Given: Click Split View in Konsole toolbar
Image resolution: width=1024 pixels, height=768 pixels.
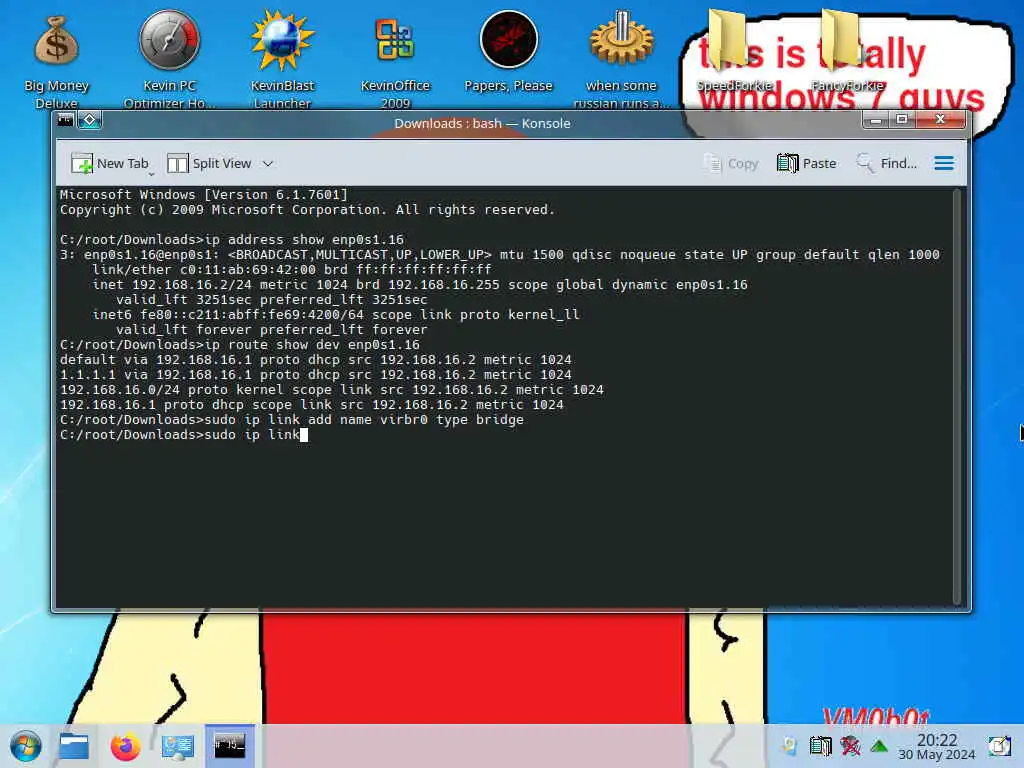Looking at the screenshot, I should [210, 163].
